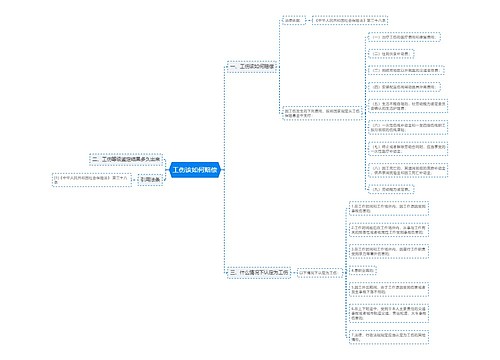
Task: Select the left-side [1]《中华人民共和国社会保险法》 citation node
Action: (92, 180)
